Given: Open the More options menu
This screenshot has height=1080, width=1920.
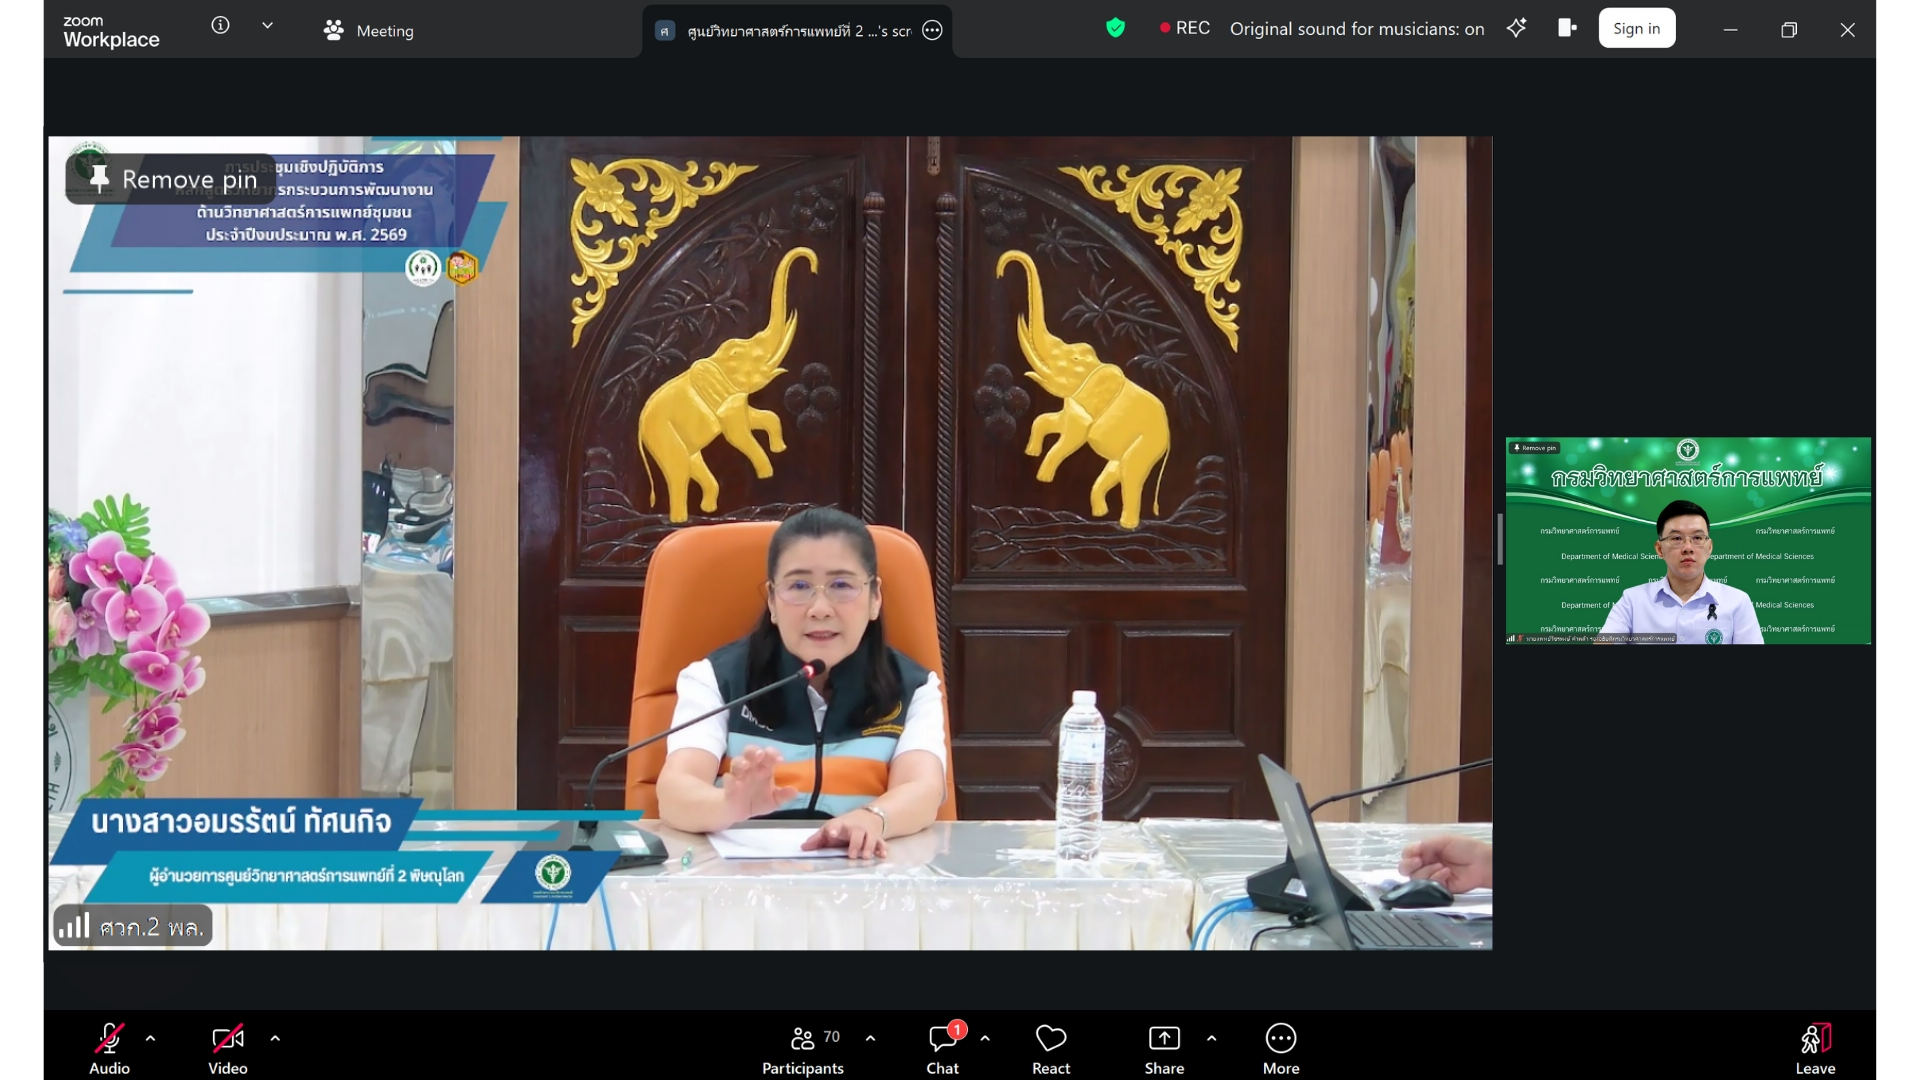Looking at the screenshot, I should pyautogui.click(x=1281, y=1040).
